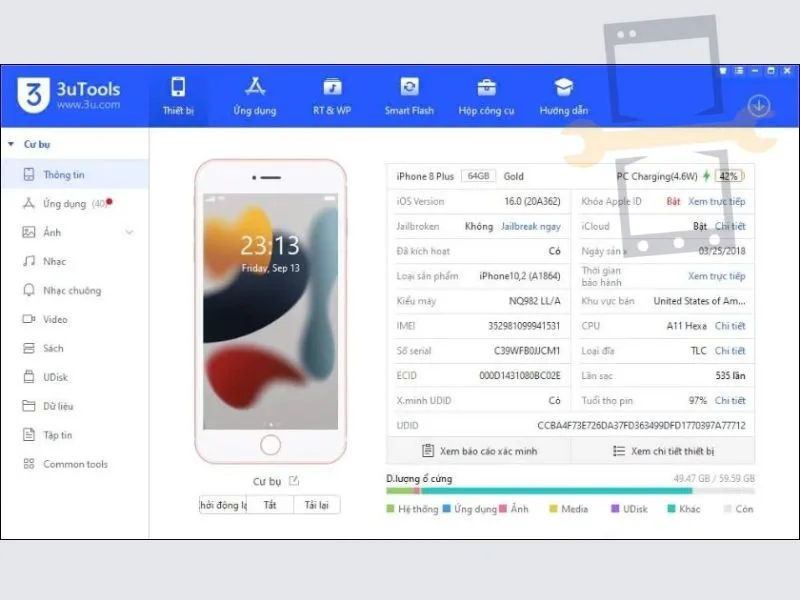Viewport: 800px width, 600px height.
Task: Open Ảnh photos in the sidebar
Action: [75, 233]
